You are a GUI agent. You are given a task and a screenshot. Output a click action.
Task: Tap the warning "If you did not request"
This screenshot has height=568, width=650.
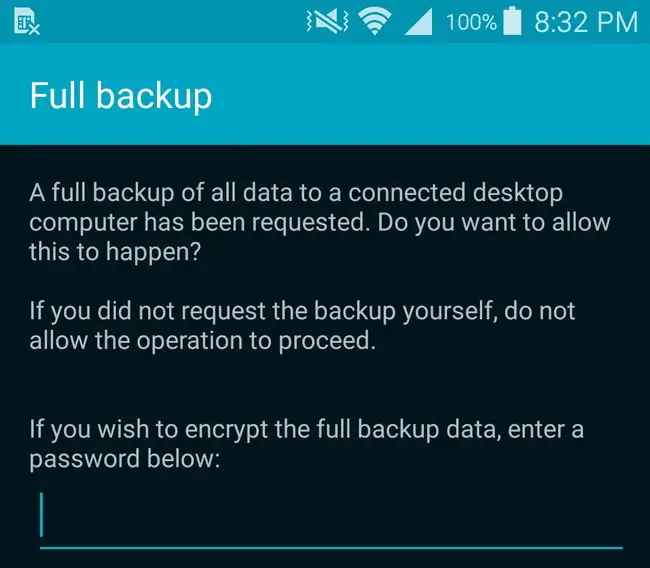point(302,326)
